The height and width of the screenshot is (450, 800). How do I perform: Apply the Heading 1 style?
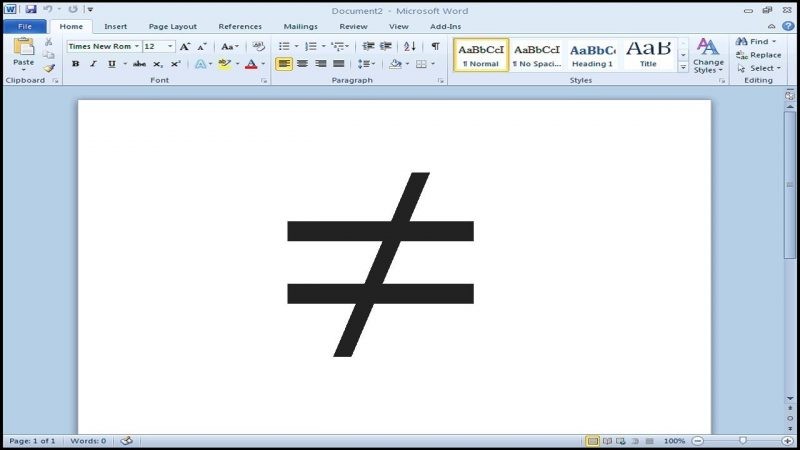pos(592,55)
